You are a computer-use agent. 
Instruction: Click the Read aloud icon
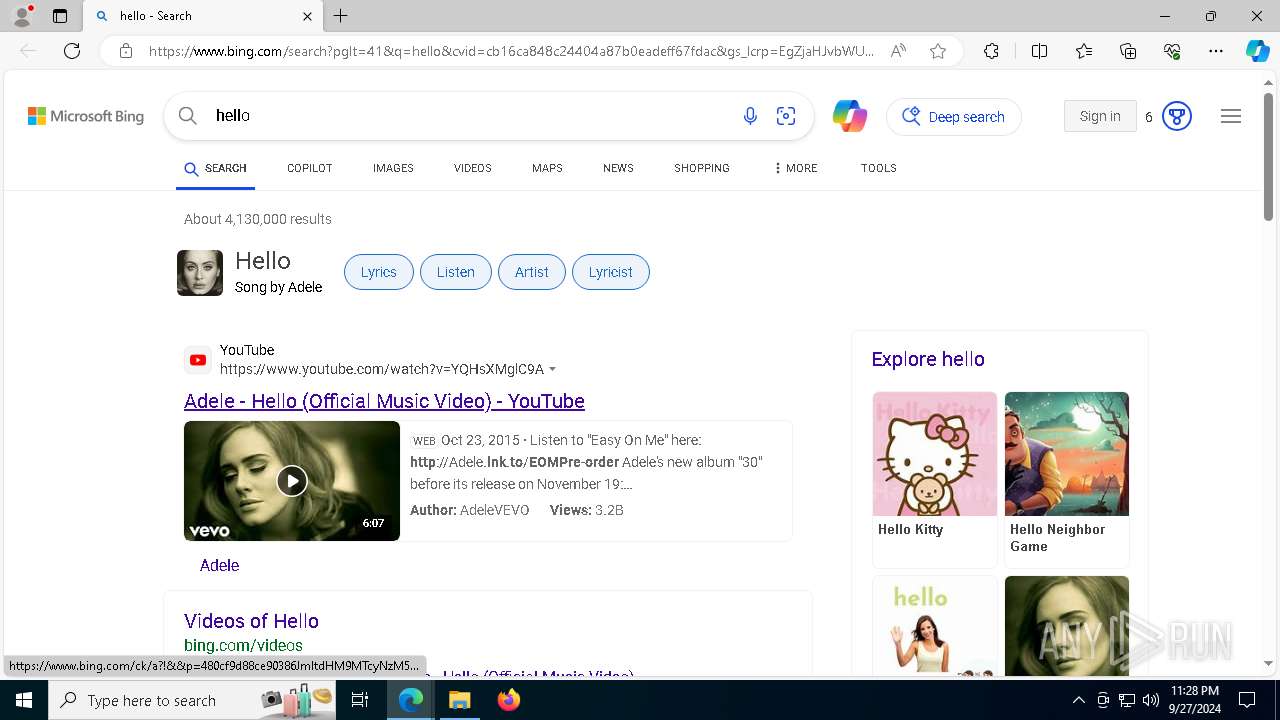point(898,51)
